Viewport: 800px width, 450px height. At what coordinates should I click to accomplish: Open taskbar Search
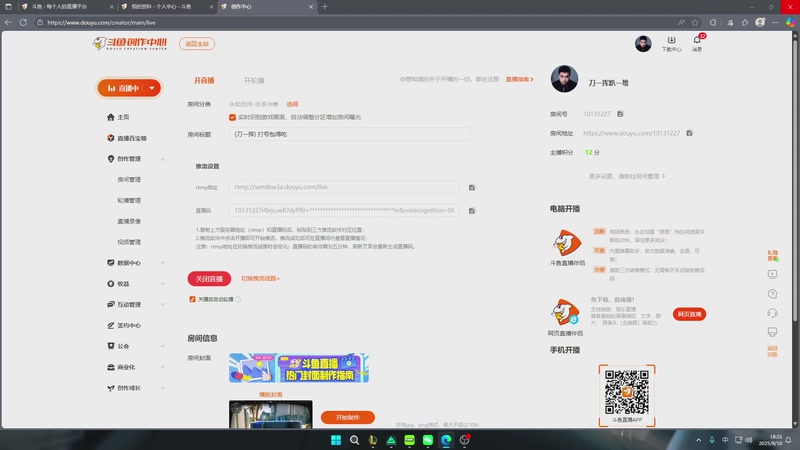[354, 440]
